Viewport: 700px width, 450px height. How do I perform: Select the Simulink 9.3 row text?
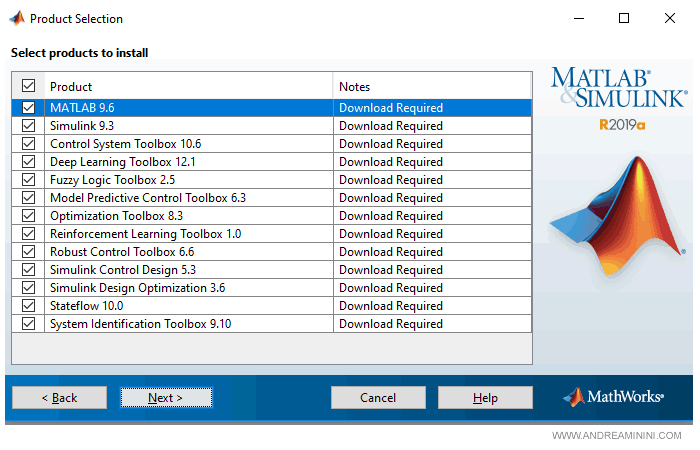coord(82,126)
